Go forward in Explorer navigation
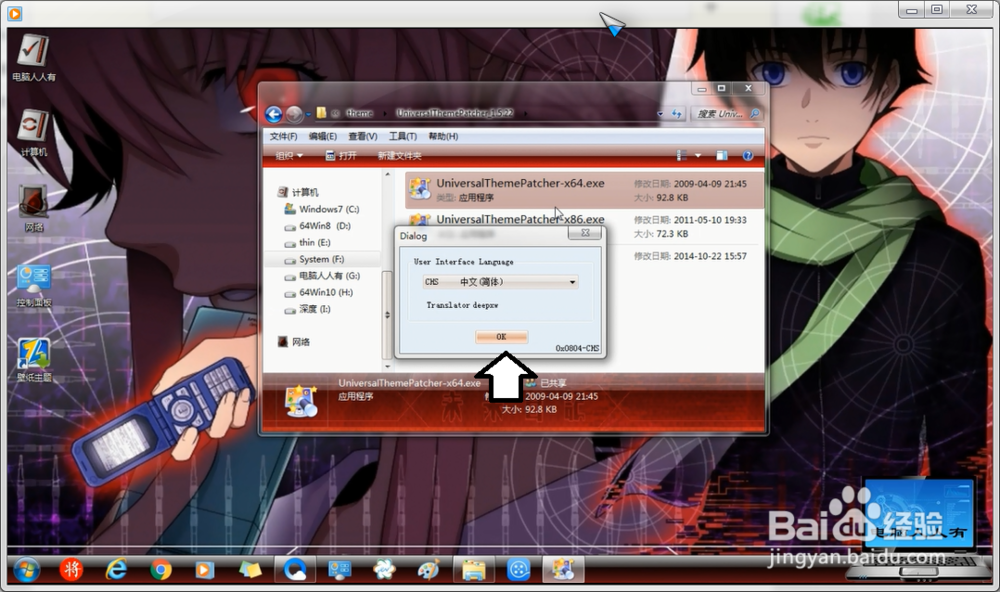 (x=294, y=114)
